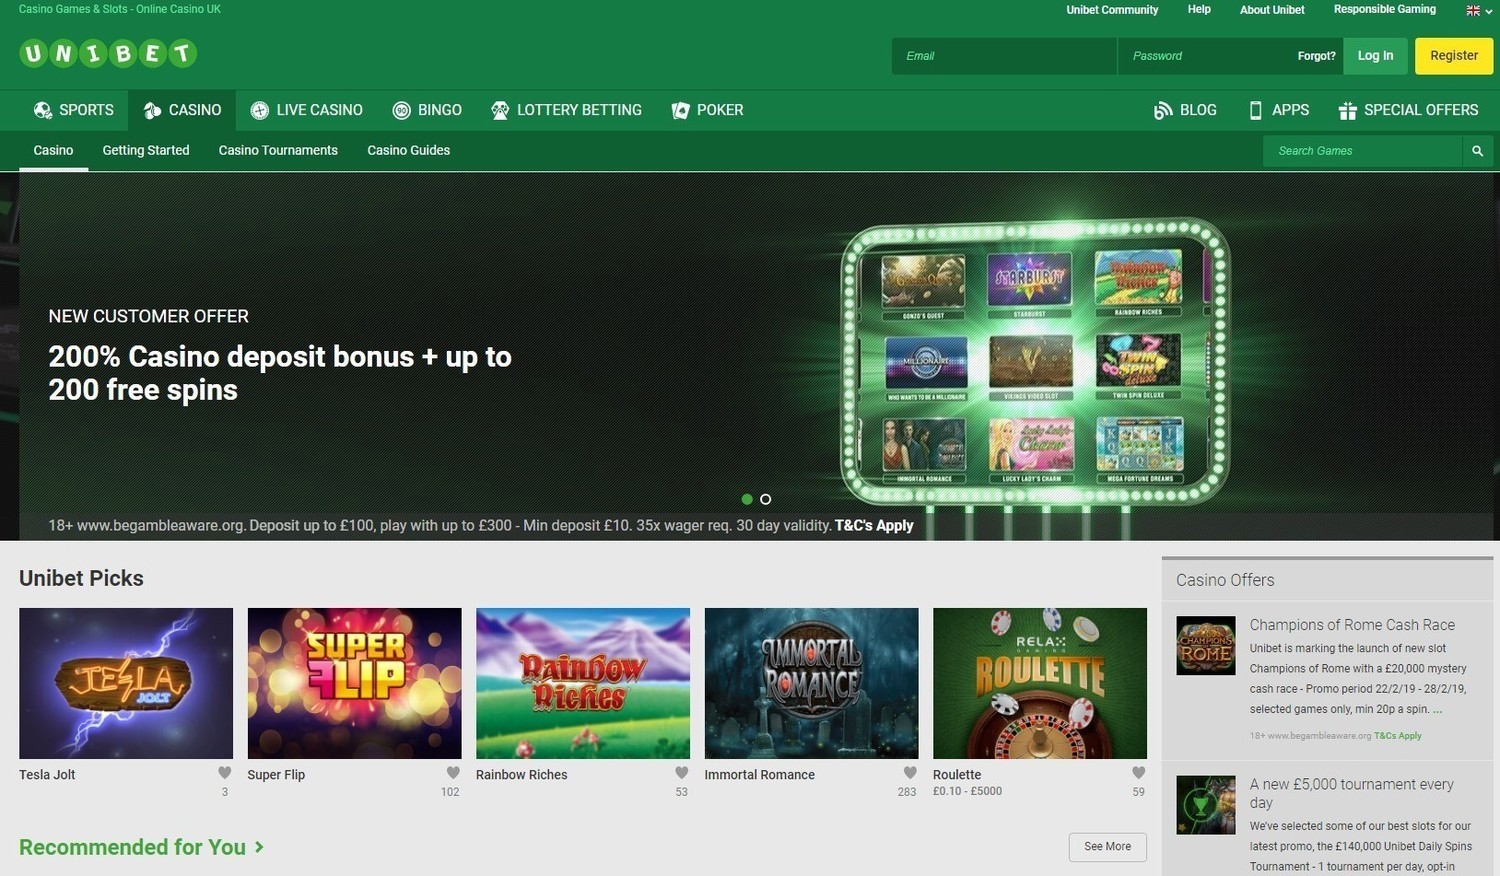Click the Special Offers gift icon
Image resolution: width=1500 pixels, height=876 pixels.
1348,110
